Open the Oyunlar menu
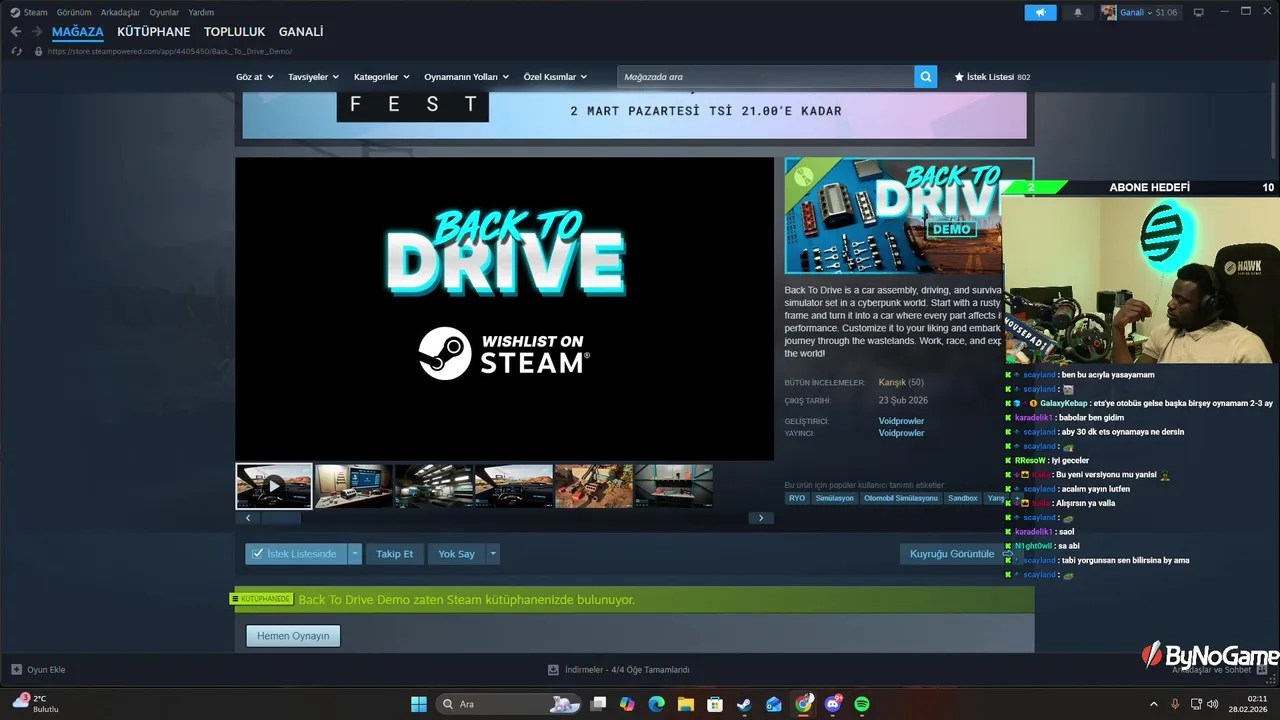This screenshot has height=720, width=1280. (164, 12)
